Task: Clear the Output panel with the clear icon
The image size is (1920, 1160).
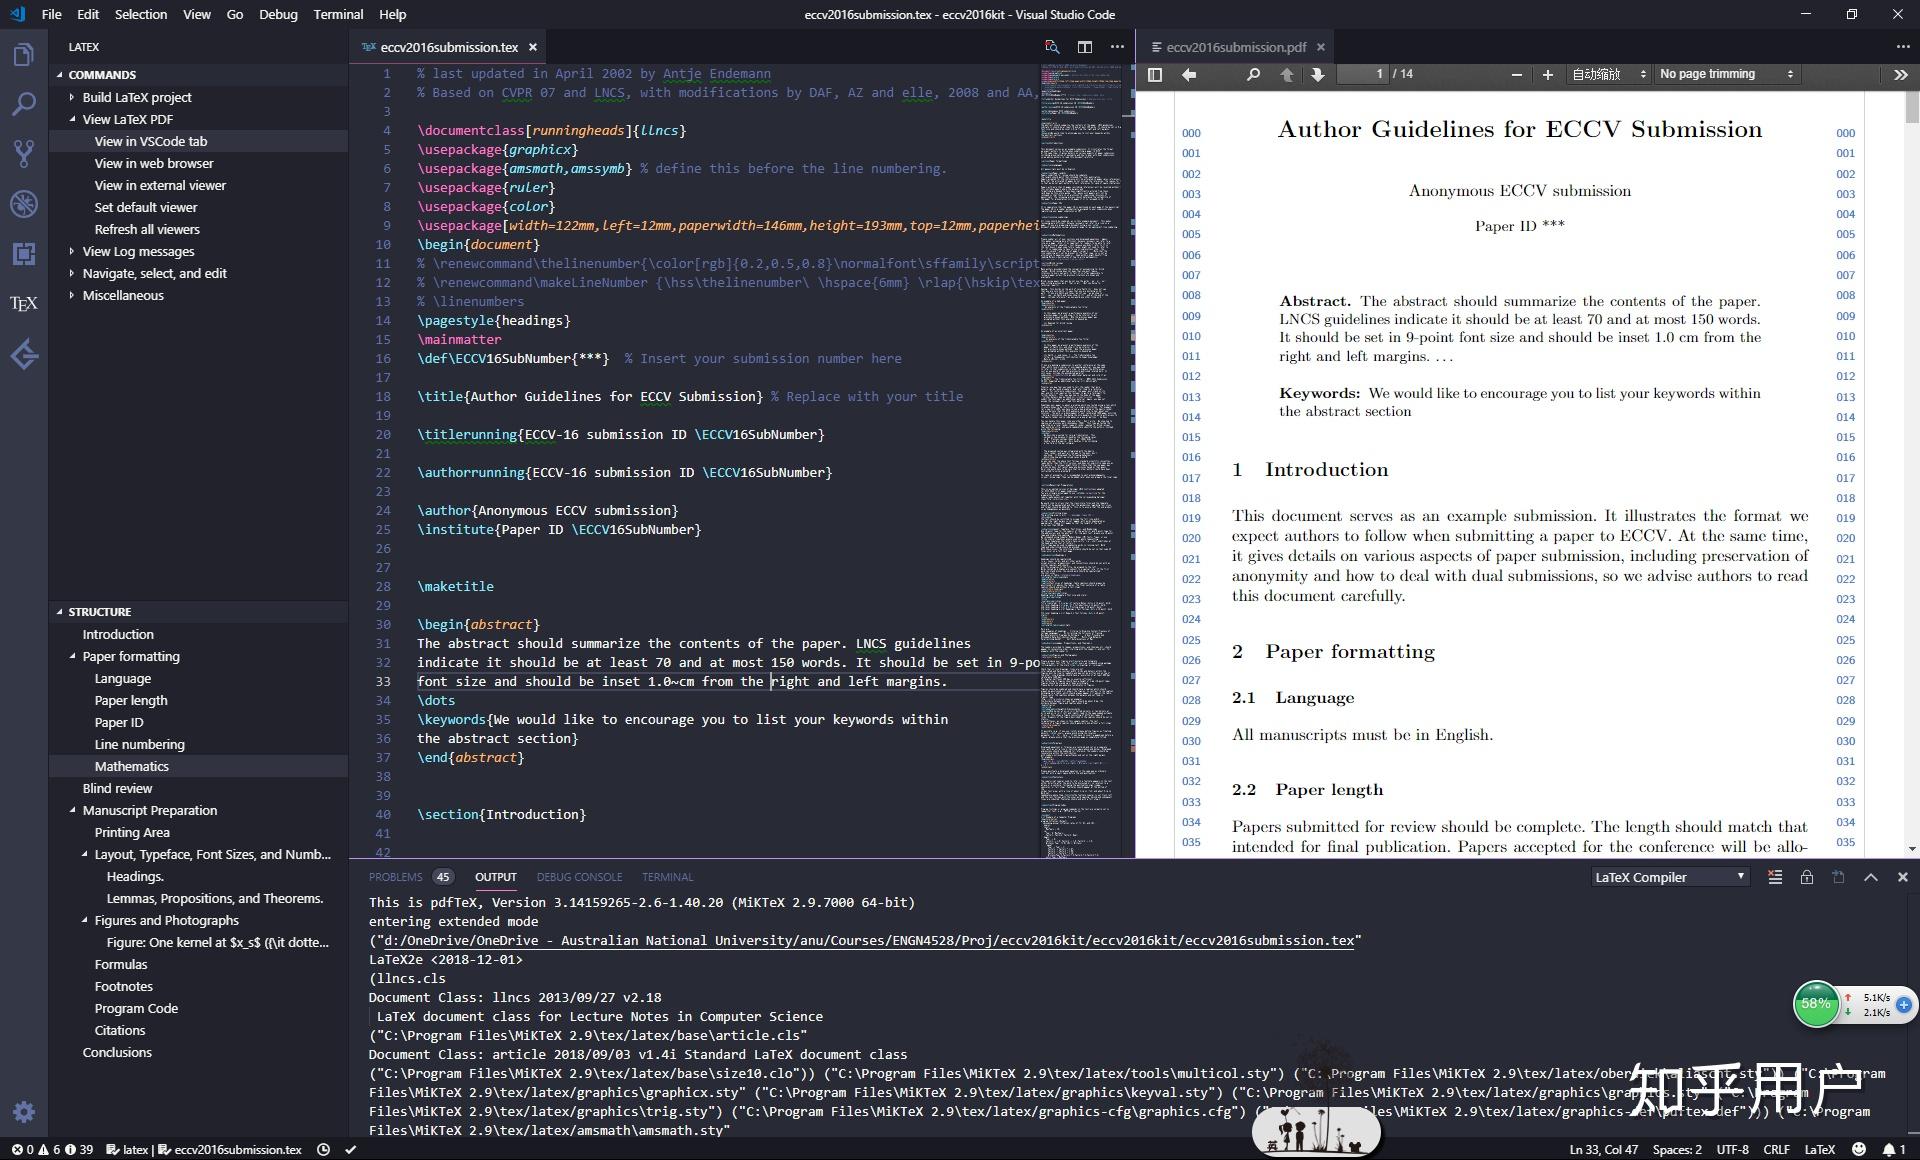Action: [x=1775, y=877]
